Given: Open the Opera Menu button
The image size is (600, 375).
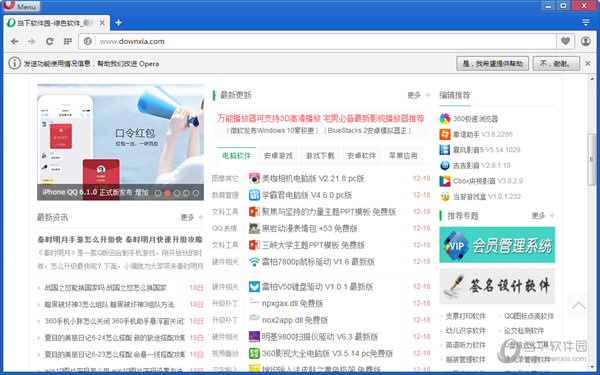Looking at the screenshot, I should coord(21,6).
